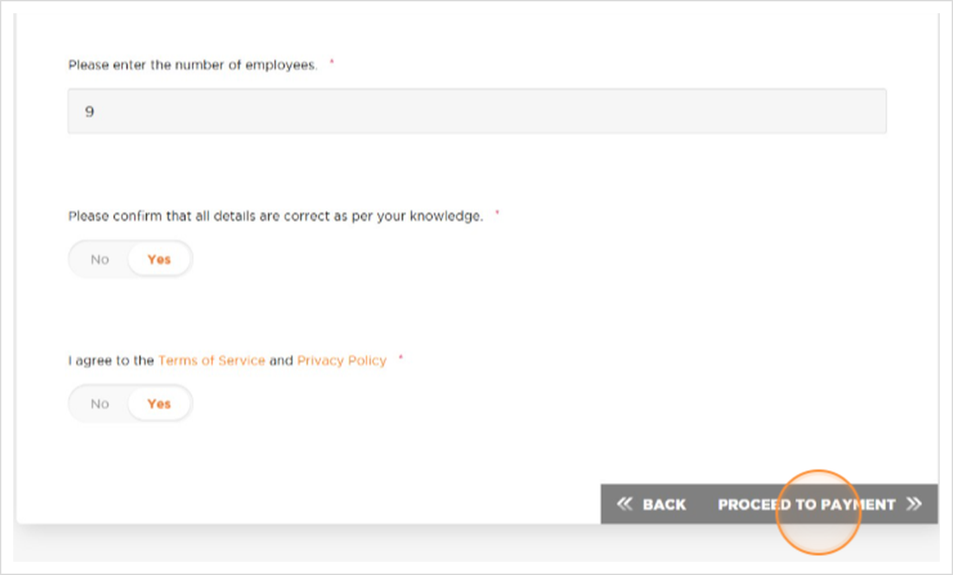Open the Terms of Service link

pyautogui.click(x=212, y=360)
